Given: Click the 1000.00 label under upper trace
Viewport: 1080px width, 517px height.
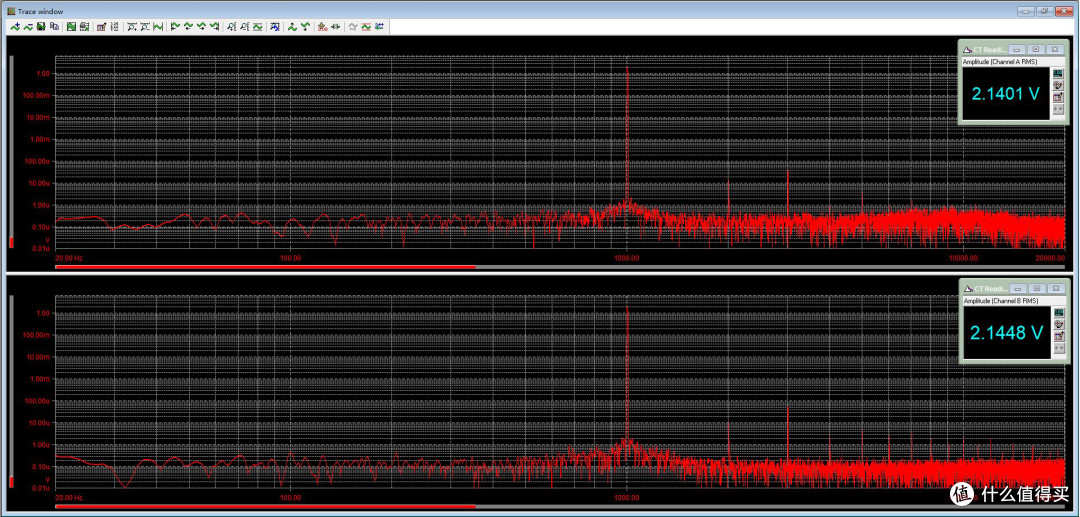Looking at the screenshot, I should click(627, 258).
